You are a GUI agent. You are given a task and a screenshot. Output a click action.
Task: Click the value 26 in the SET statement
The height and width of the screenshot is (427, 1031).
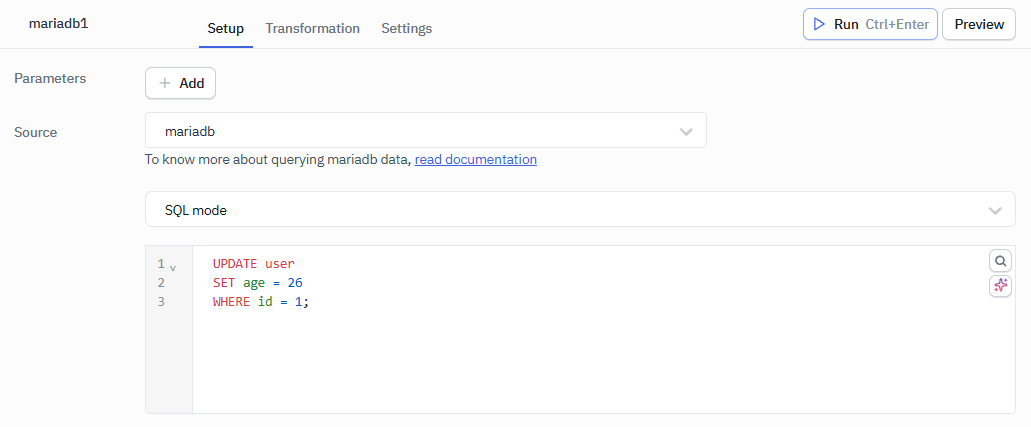[294, 283]
